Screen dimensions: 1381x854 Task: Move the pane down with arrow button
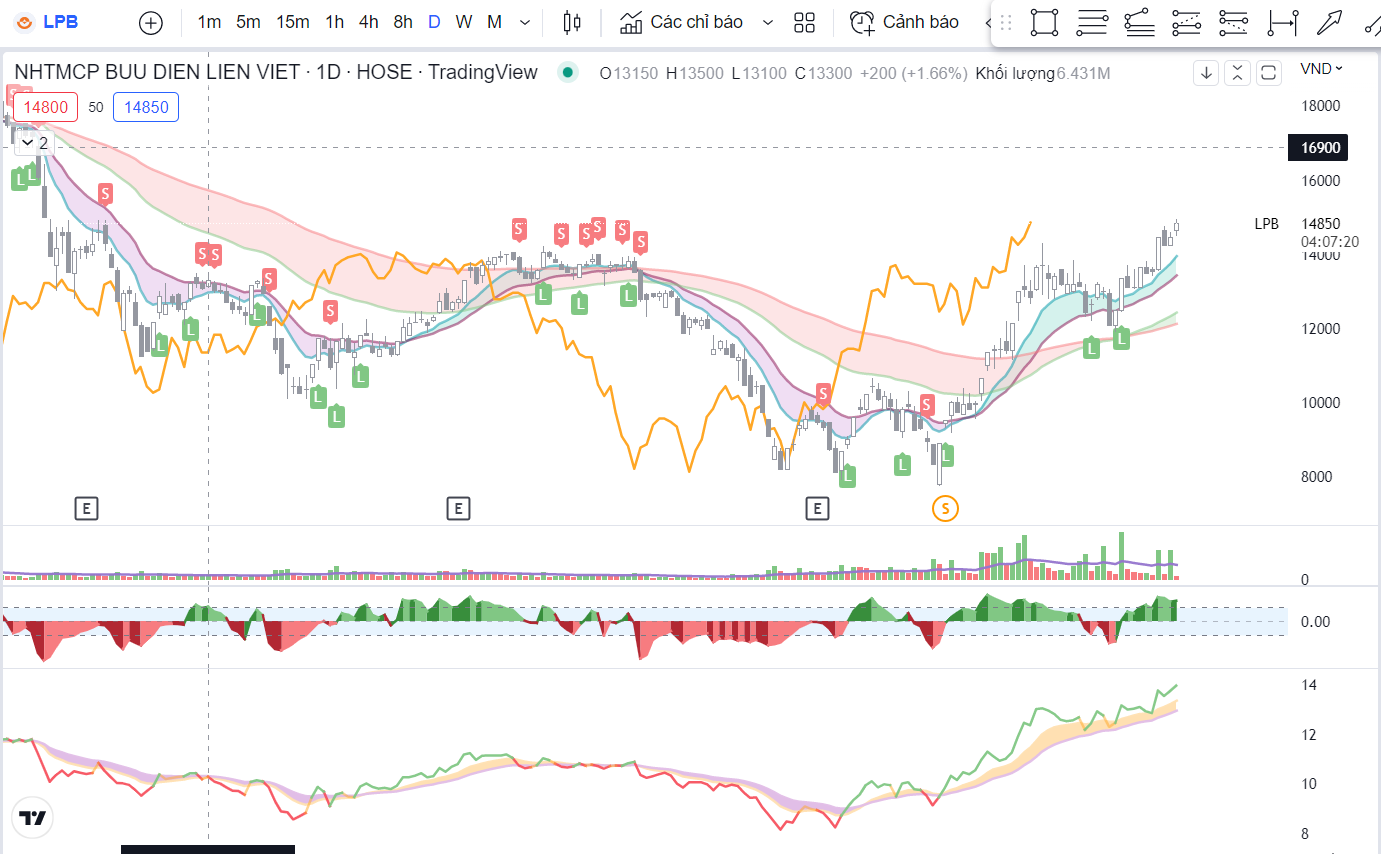(1206, 72)
